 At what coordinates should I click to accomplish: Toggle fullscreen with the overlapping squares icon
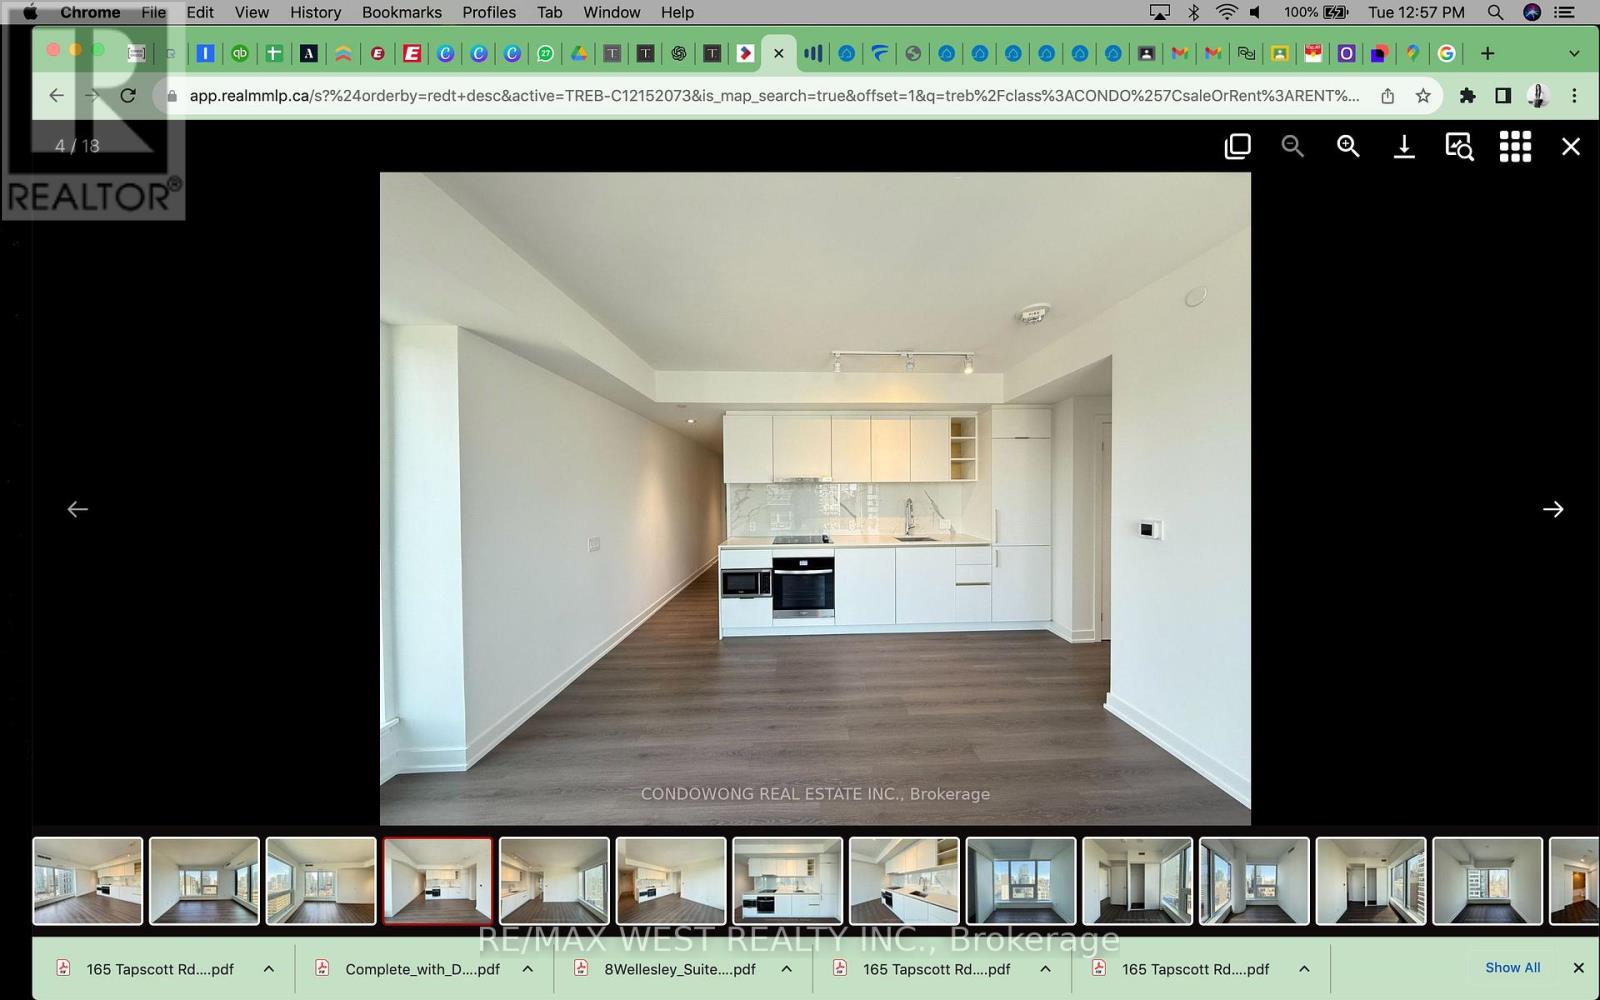click(x=1237, y=147)
